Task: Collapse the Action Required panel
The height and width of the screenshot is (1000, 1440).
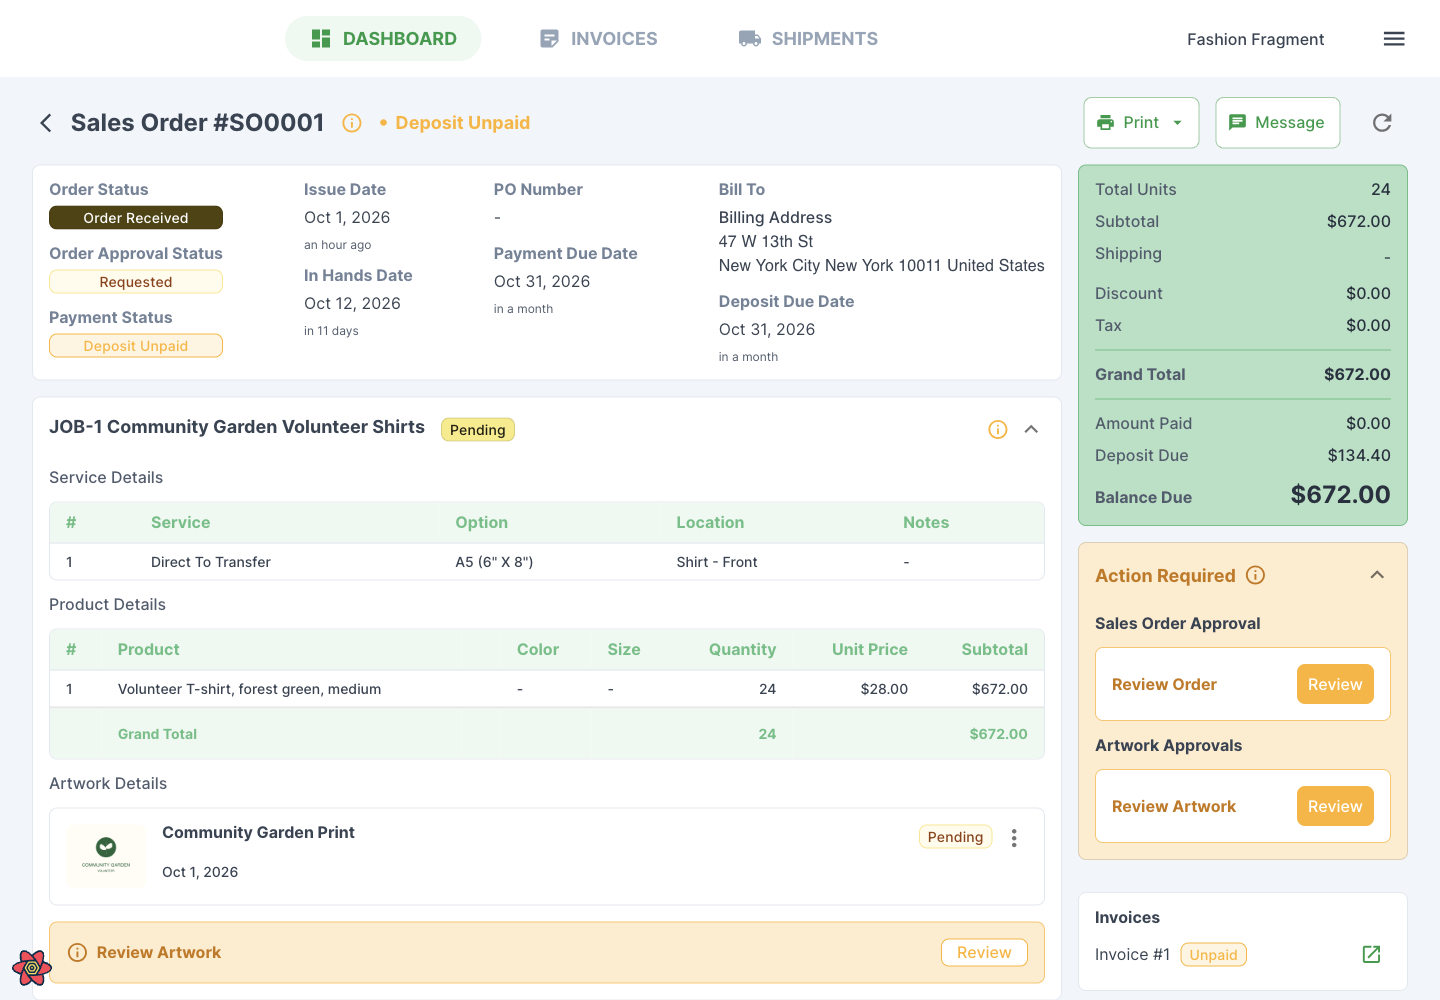Action: [x=1377, y=575]
